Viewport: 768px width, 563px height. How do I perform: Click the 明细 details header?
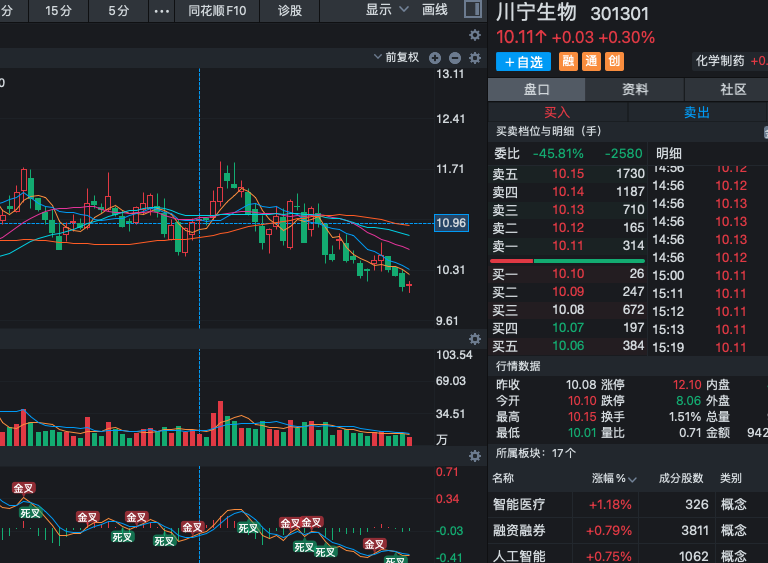click(669, 154)
